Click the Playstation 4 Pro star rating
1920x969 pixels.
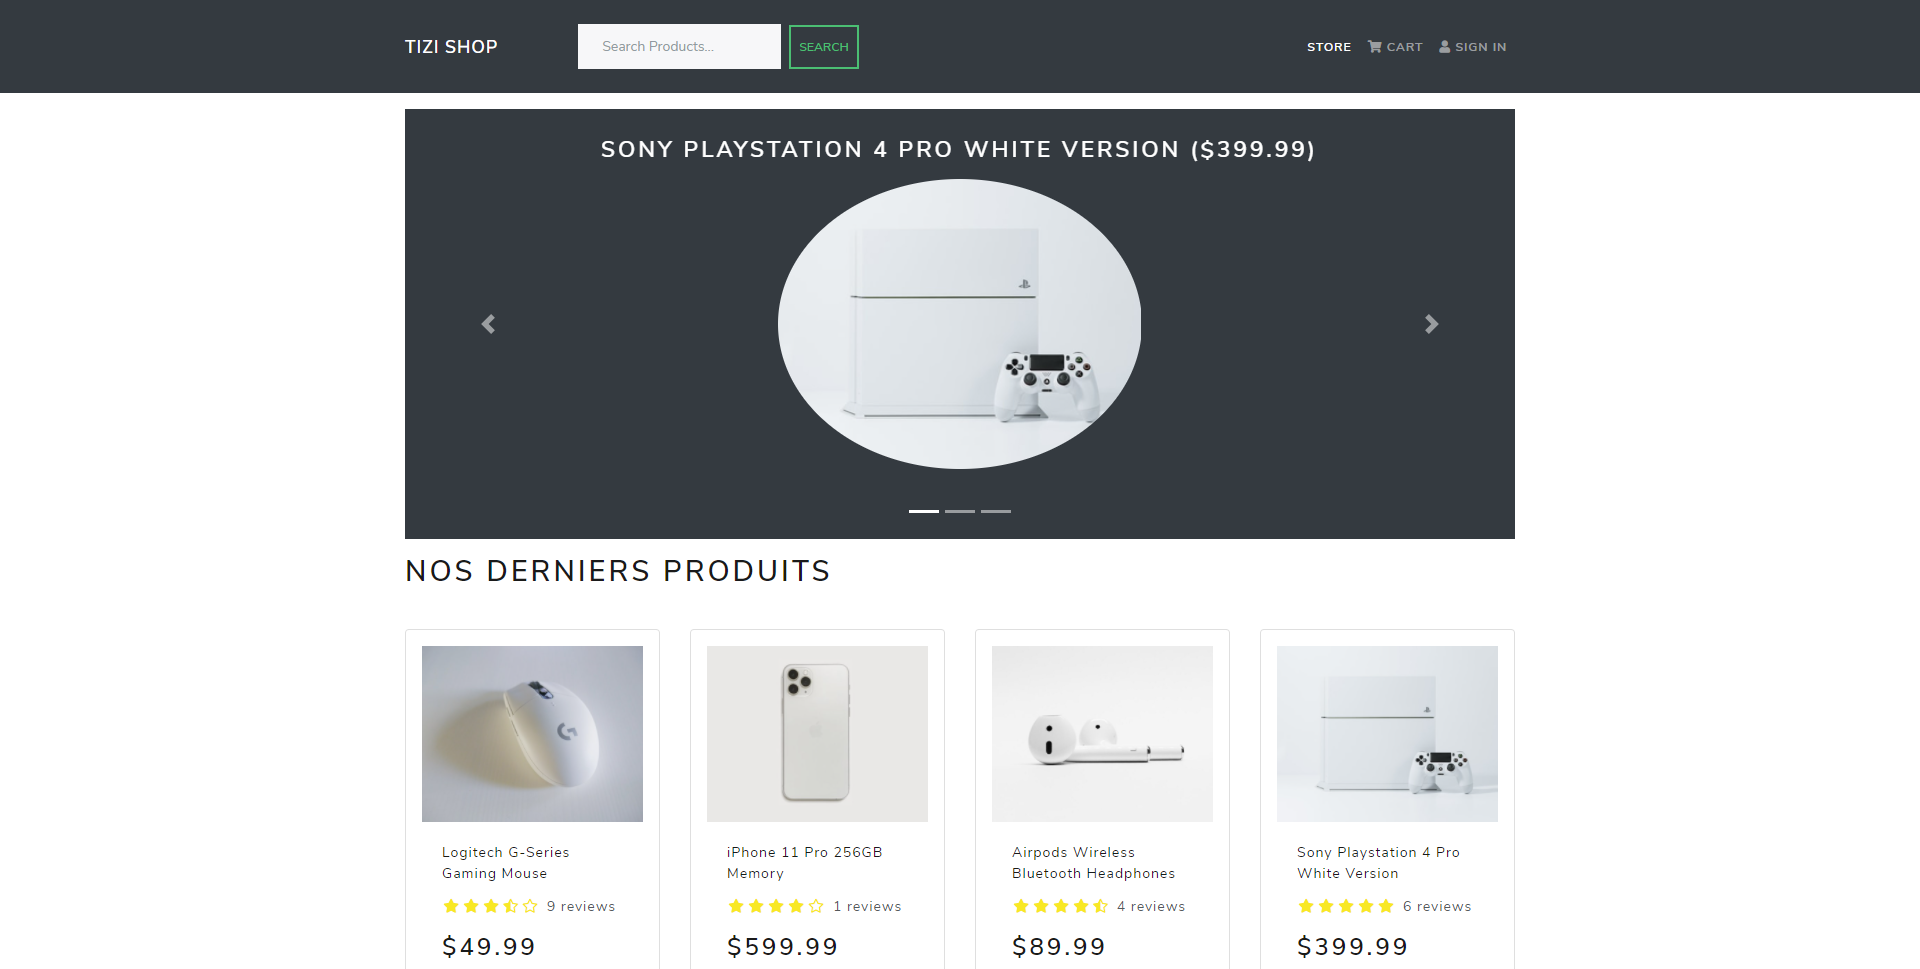(x=1345, y=906)
